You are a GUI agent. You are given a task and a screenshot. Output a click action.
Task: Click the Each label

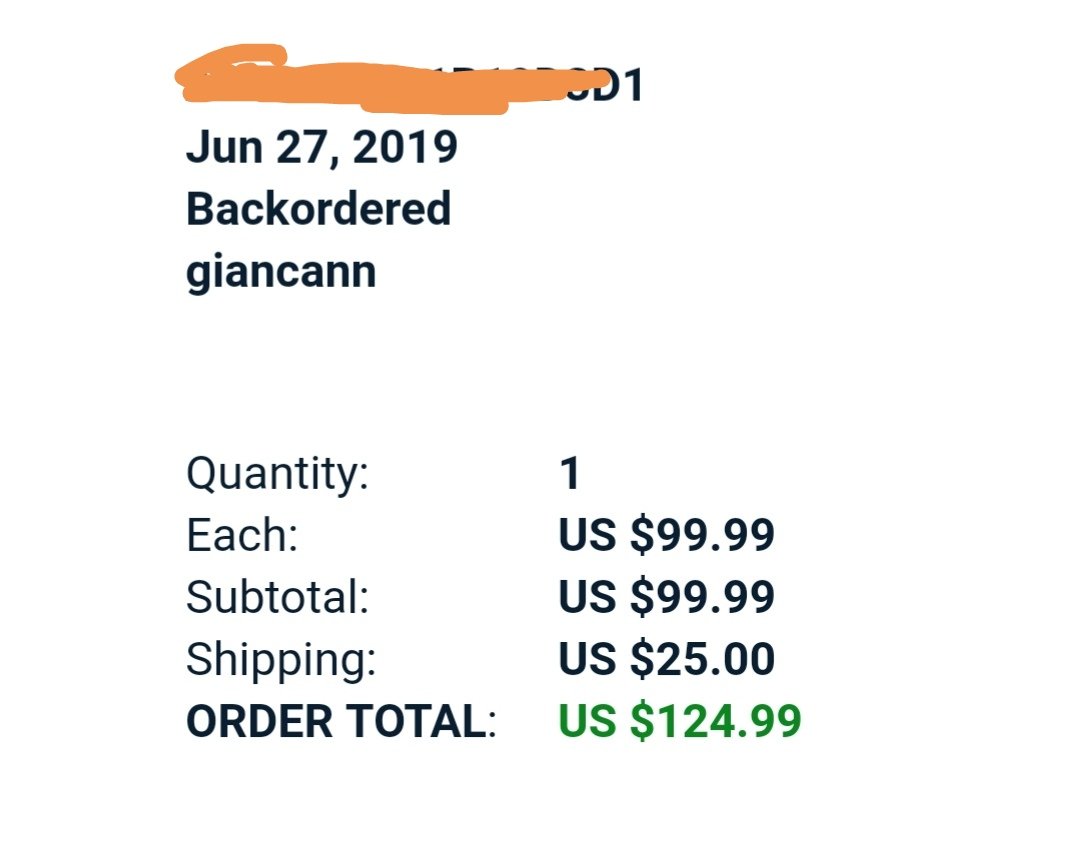(242, 536)
